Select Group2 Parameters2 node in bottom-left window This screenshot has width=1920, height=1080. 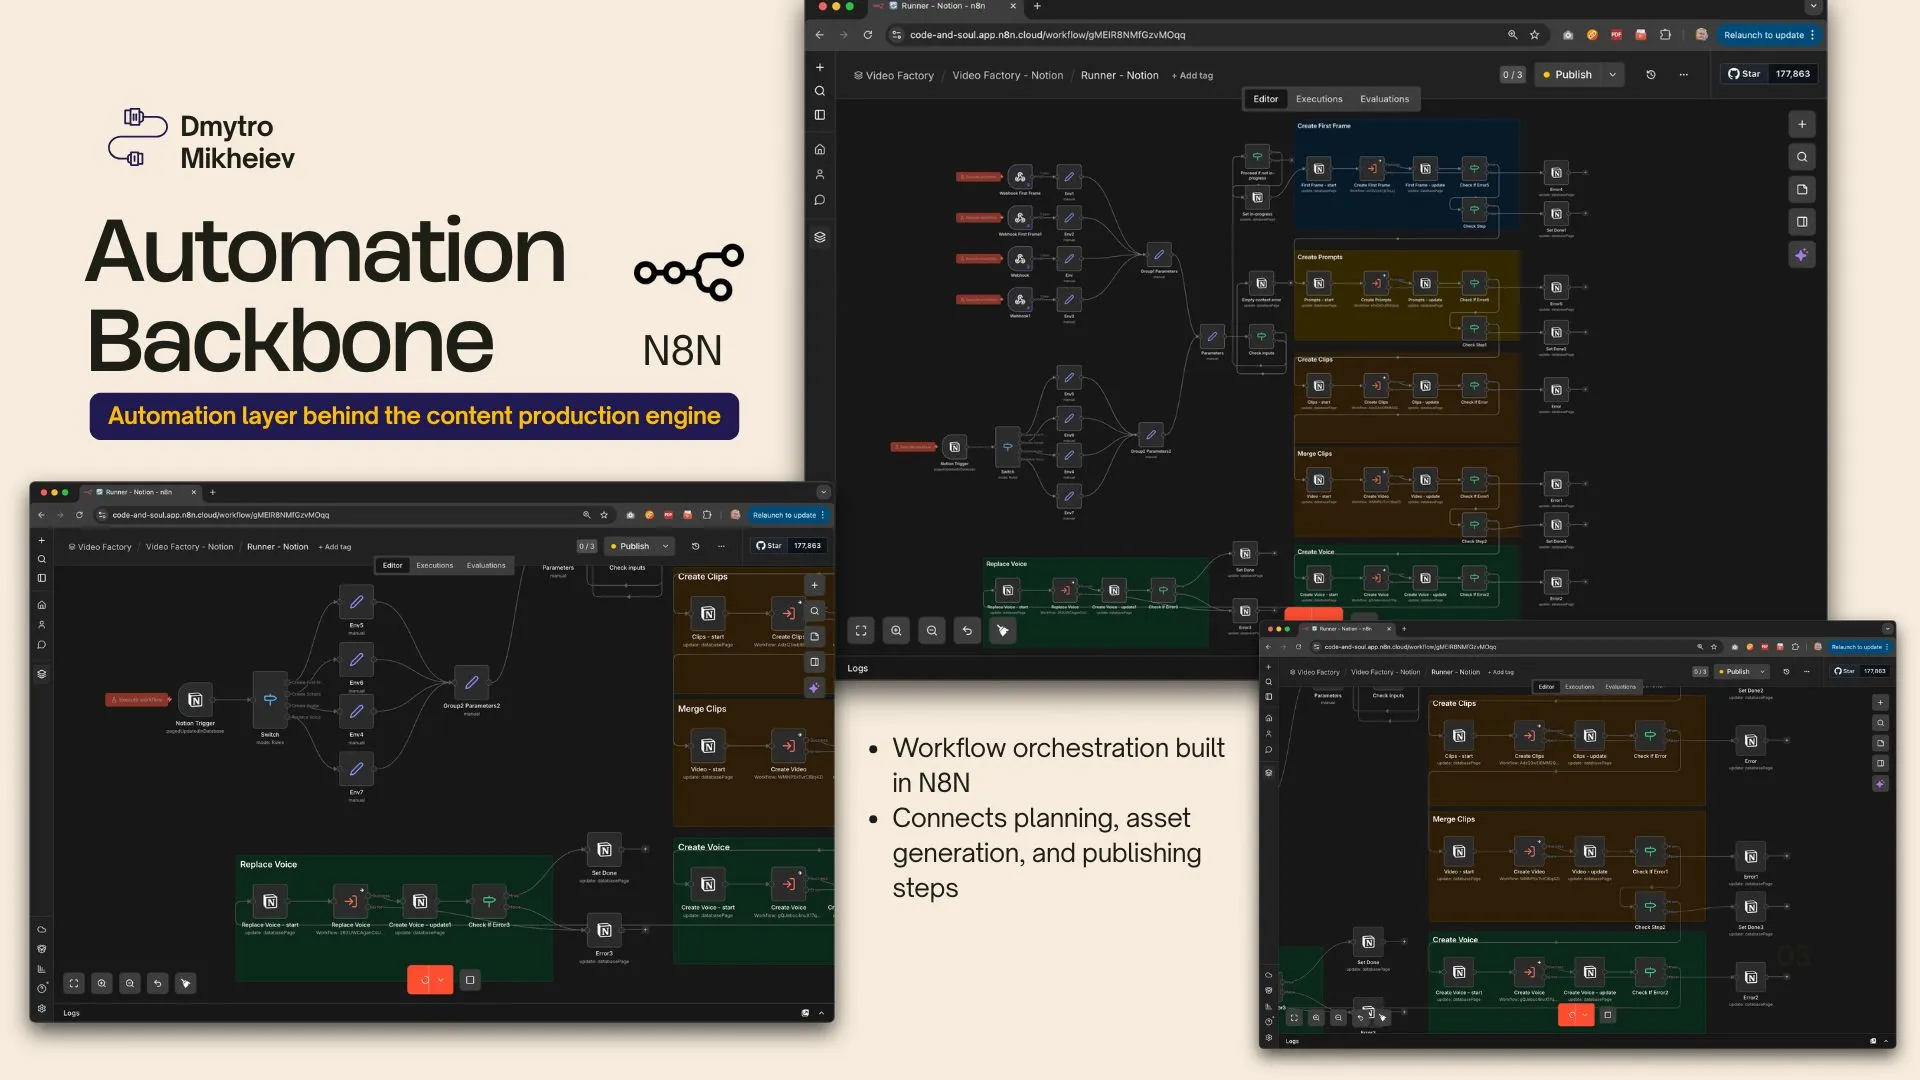pyautogui.click(x=472, y=683)
